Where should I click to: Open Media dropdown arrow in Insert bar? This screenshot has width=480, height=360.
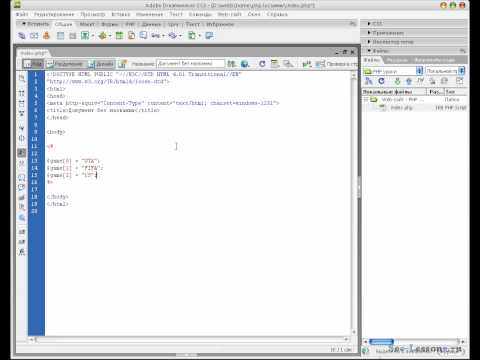click(x=110, y=36)
